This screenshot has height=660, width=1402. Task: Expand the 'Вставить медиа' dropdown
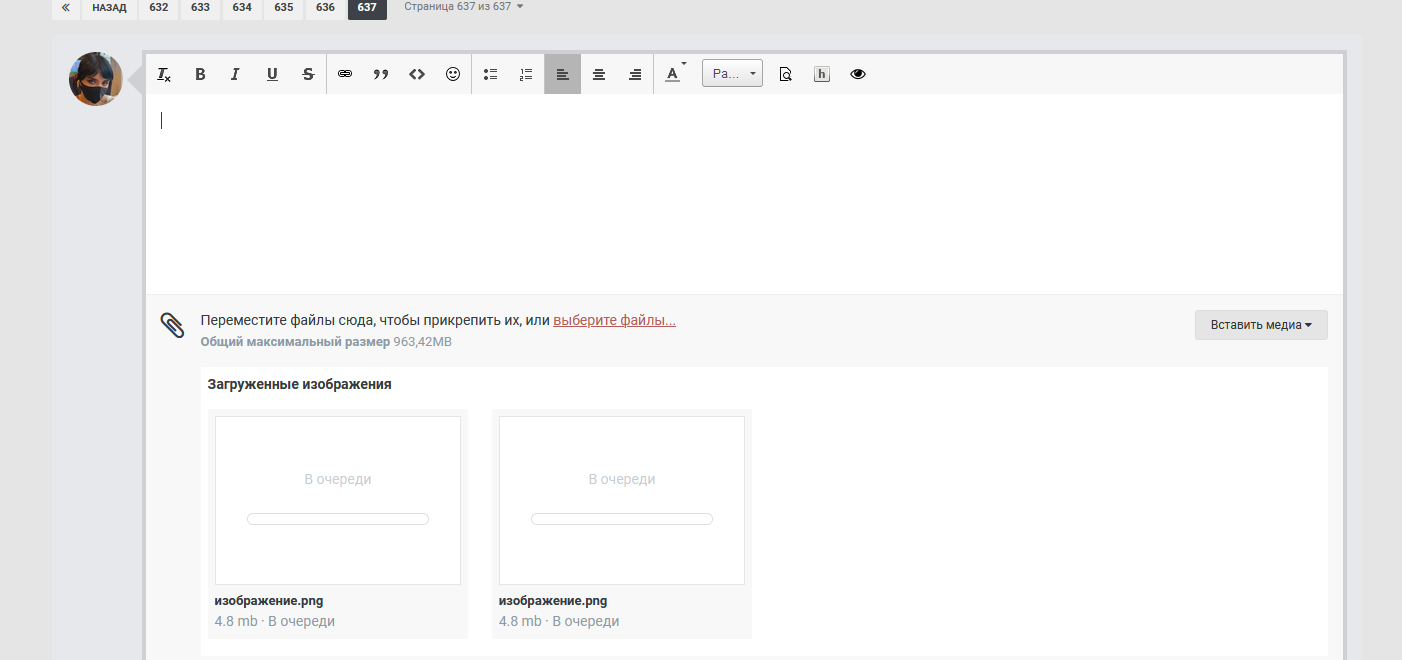pos(1260,325)
